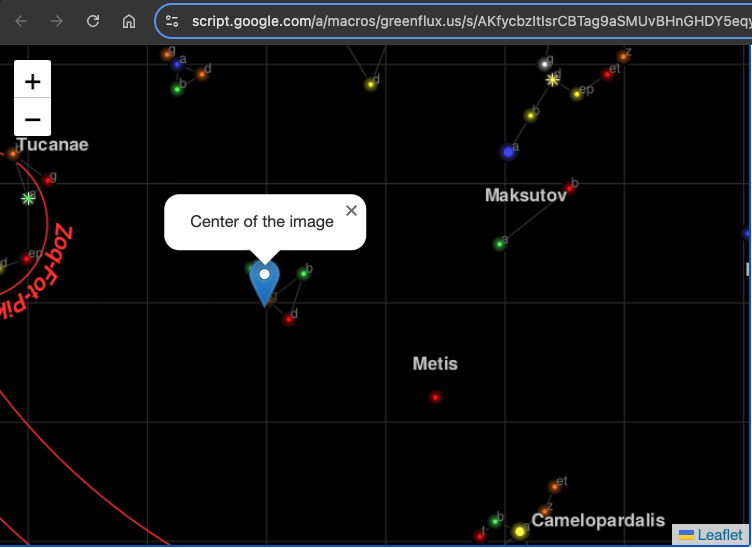View site information icon in address bar
Image resolution: width=752 pixels, height=548 pixels.
(172, 21)
